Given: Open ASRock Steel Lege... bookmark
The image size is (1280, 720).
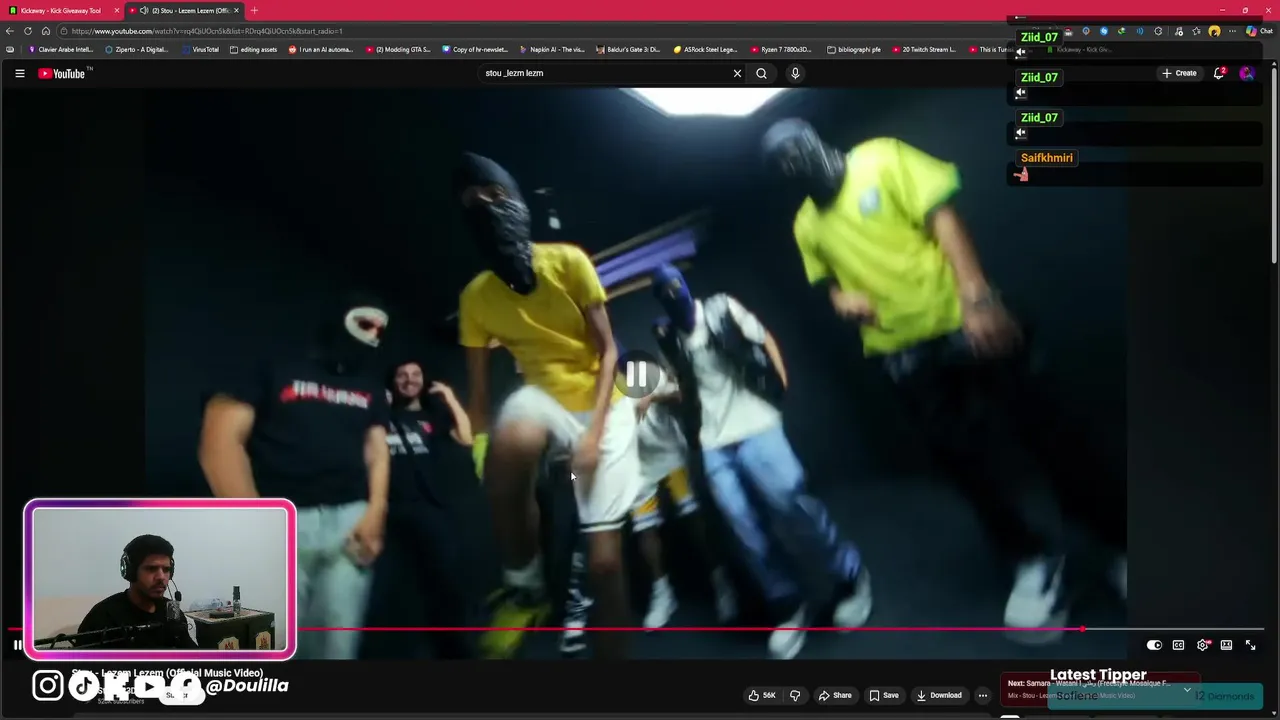Looking at the screenshot, I should (x=705, y=49).
